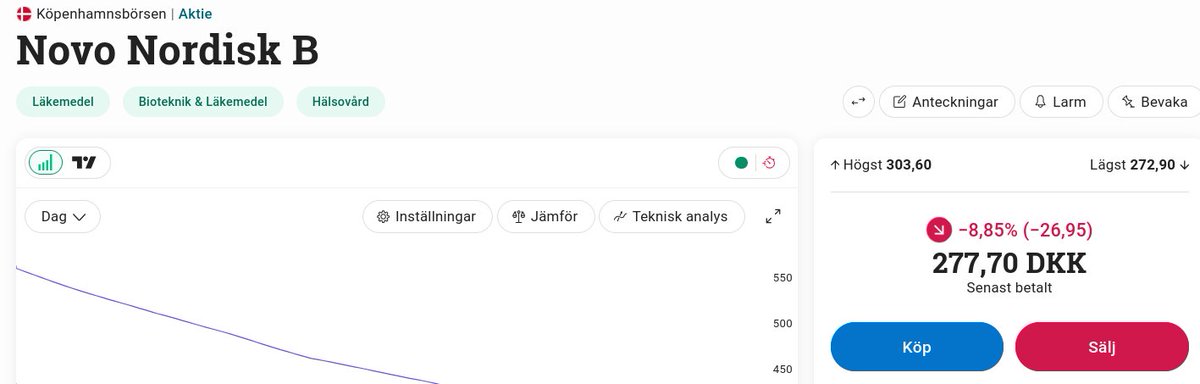Select the standard bar chart view icon

pyautogui.click(x=45, y=163)
